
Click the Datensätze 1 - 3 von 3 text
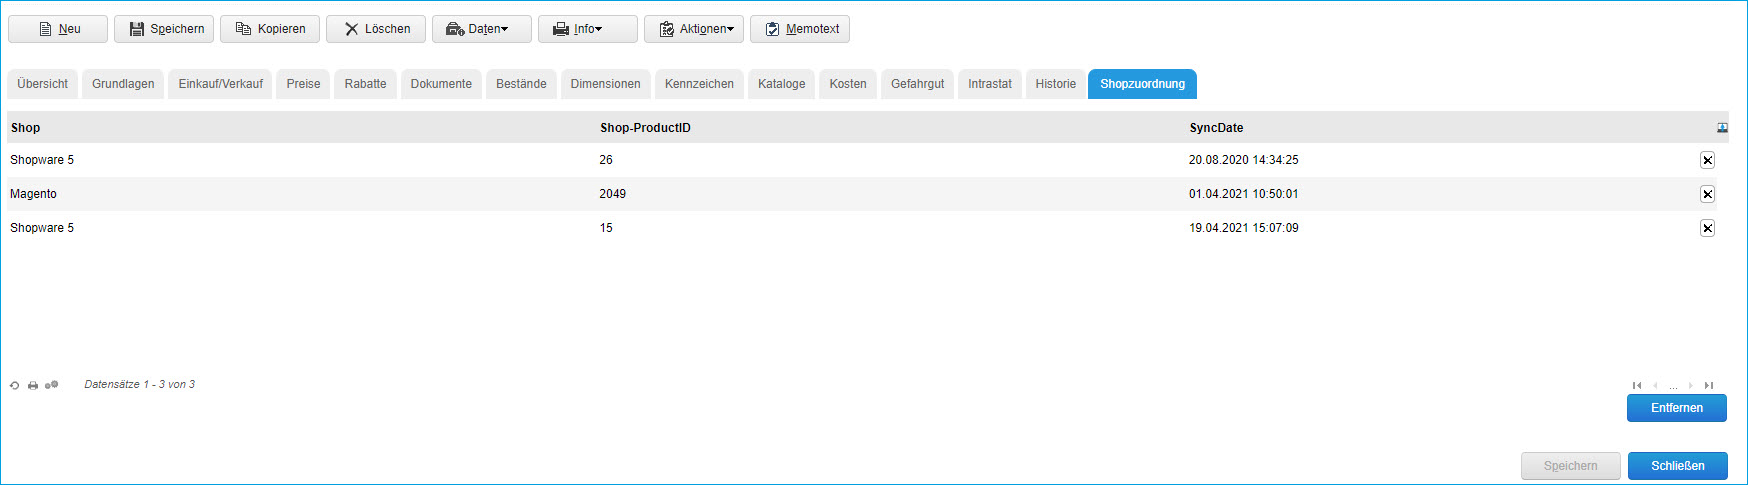pos(139,384)
